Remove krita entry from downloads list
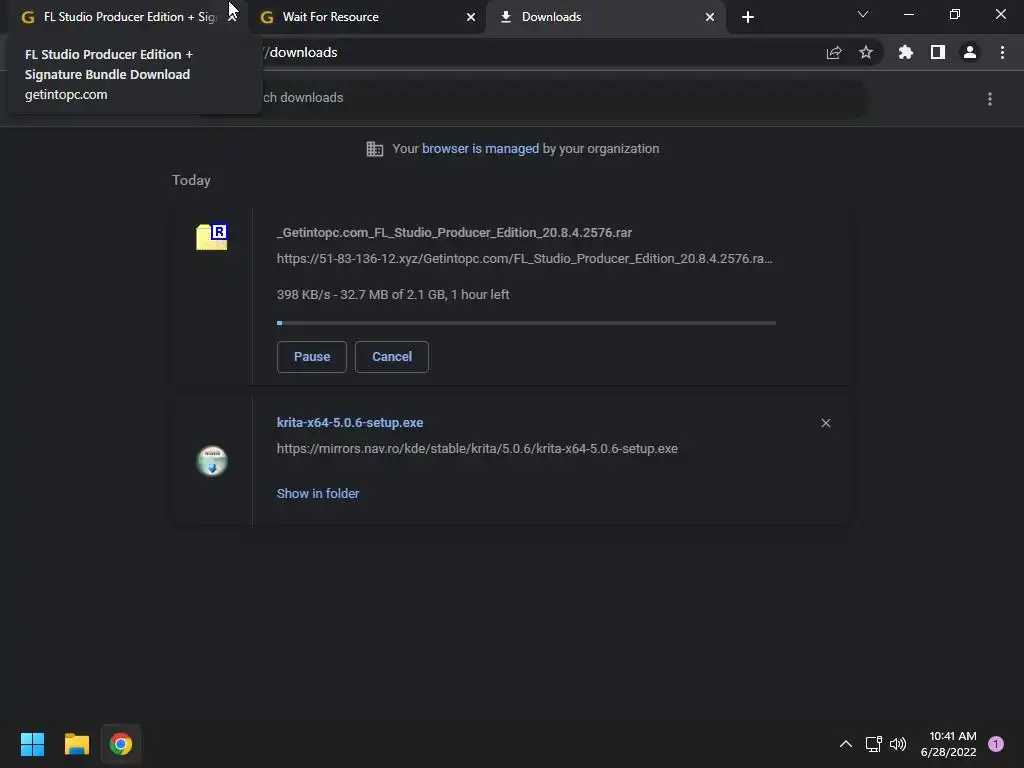 pos(825,423)
